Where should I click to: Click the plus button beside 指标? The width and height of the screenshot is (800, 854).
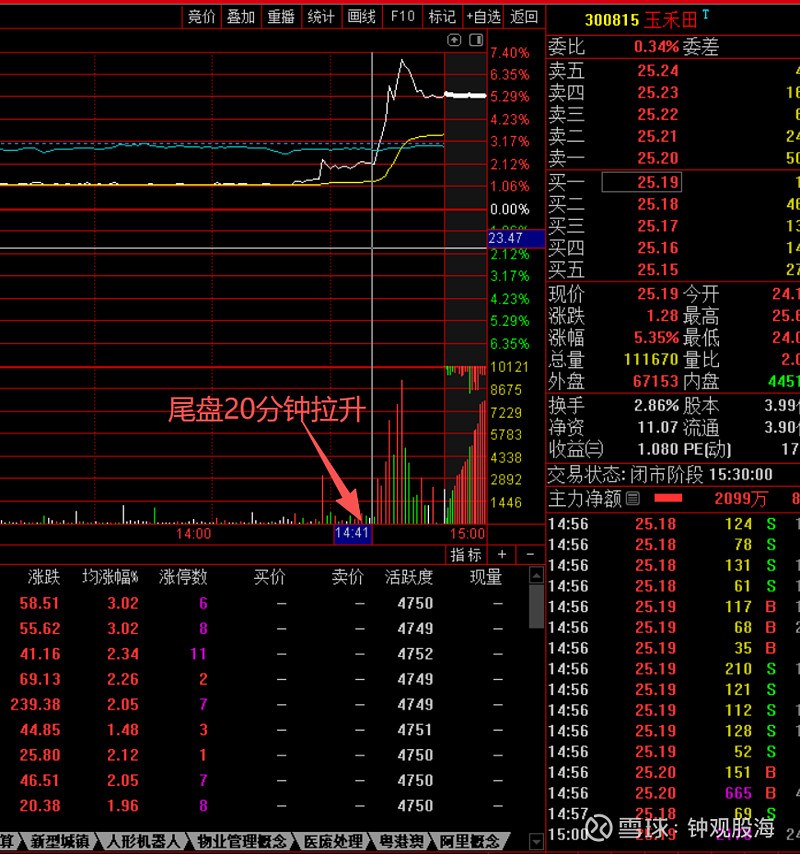pos(502,554)
